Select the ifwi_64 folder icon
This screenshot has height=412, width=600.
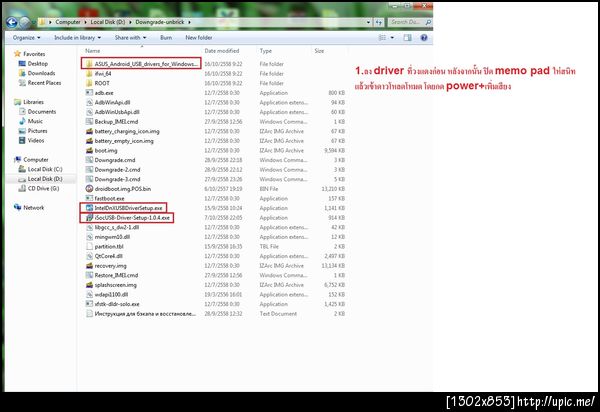89,73
